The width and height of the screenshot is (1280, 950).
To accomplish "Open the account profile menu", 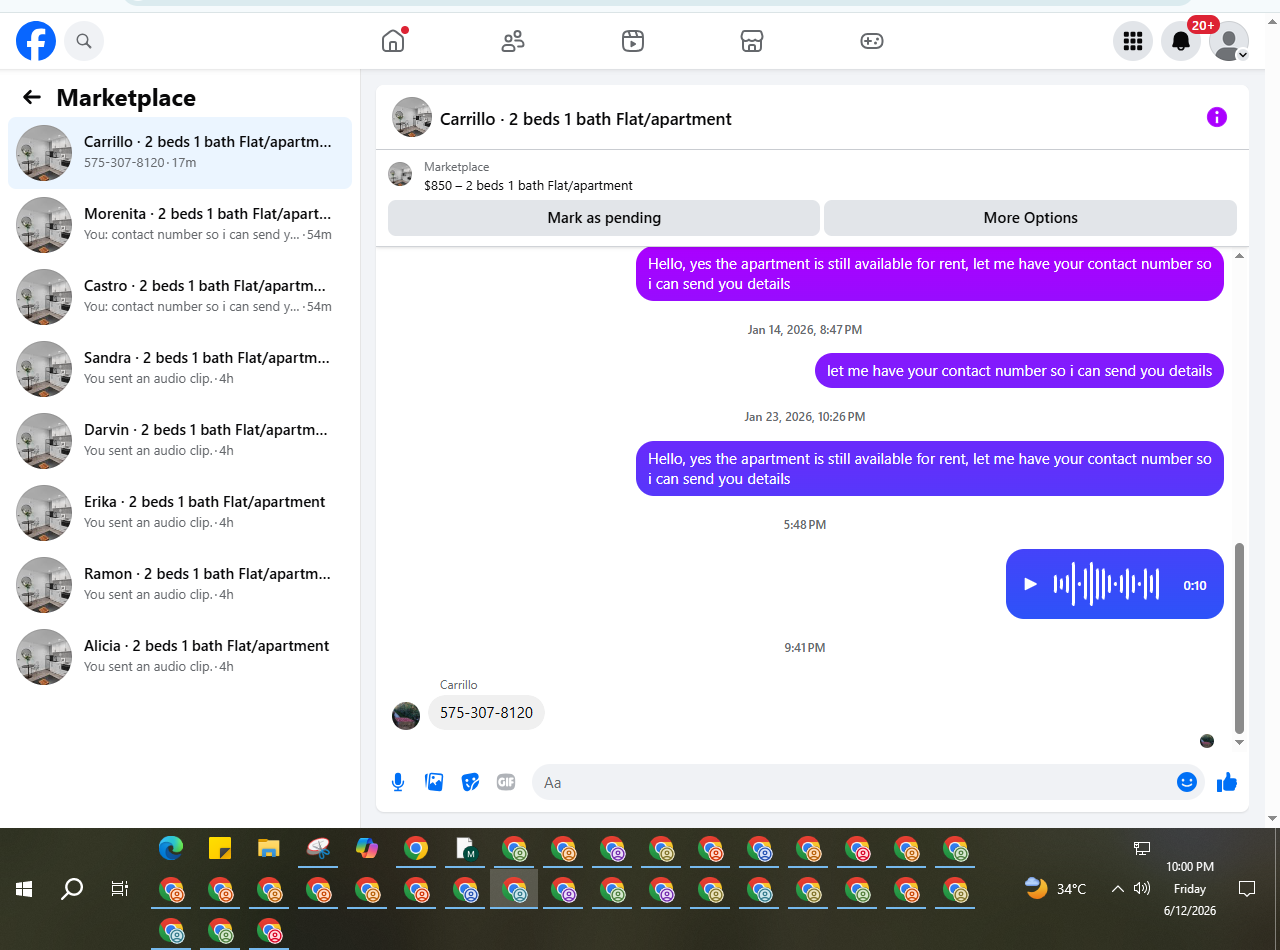I will click(1229, 41).
